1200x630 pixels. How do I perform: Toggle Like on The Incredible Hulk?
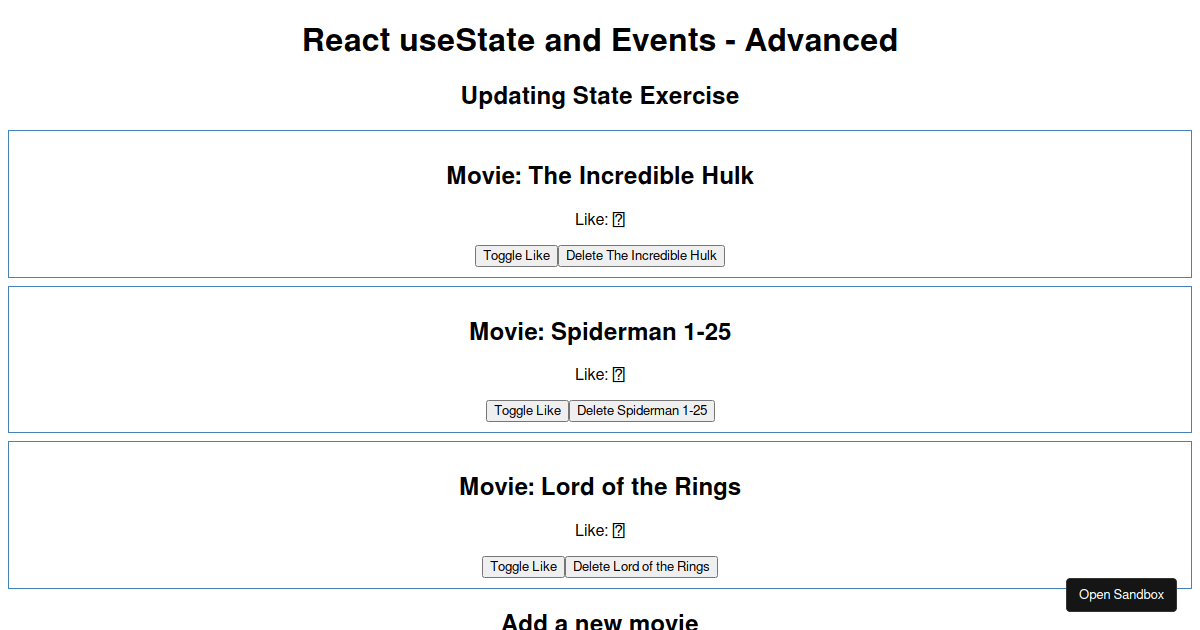516,255
